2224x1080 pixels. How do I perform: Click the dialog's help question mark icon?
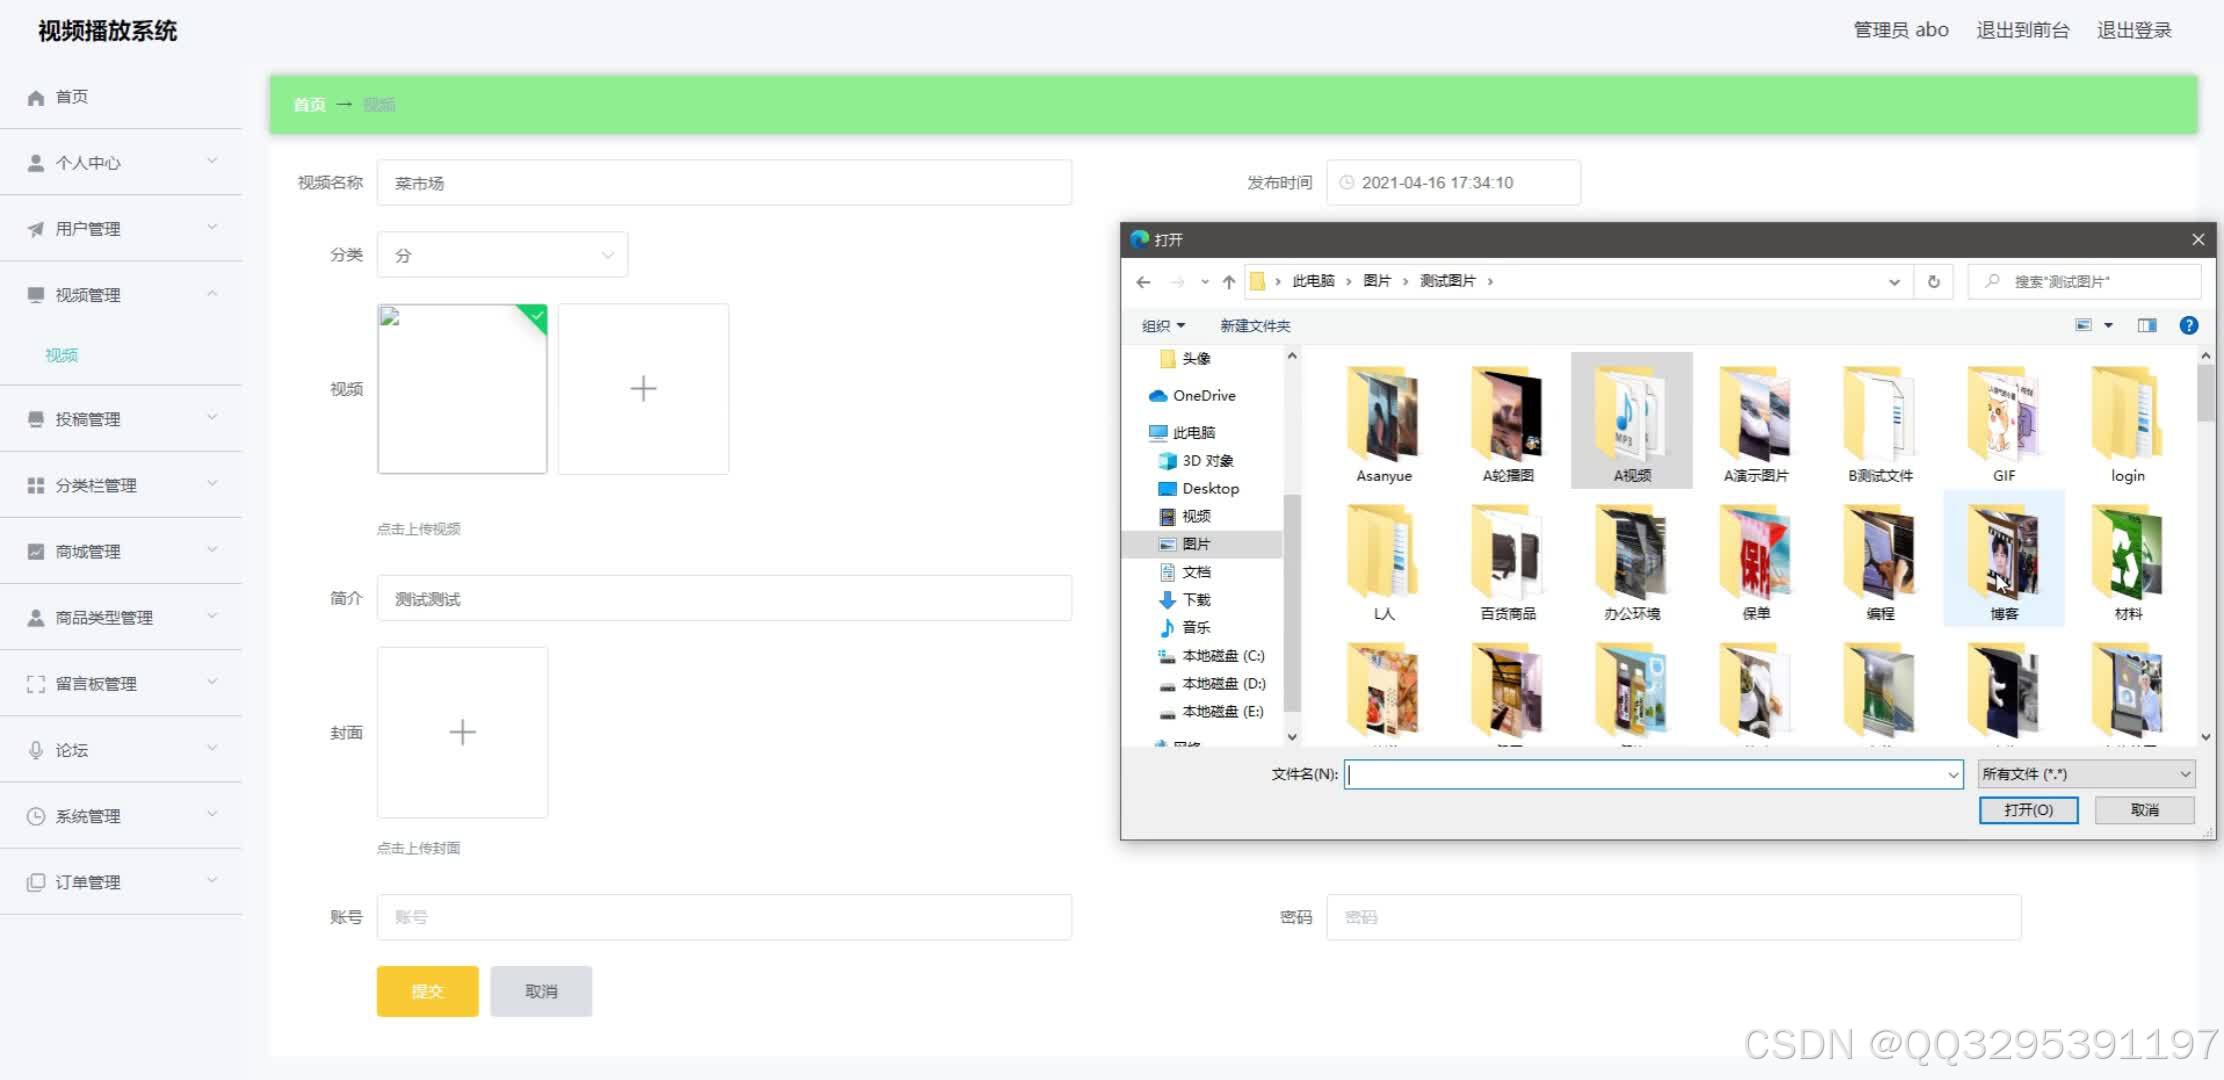pos(2188,325)
